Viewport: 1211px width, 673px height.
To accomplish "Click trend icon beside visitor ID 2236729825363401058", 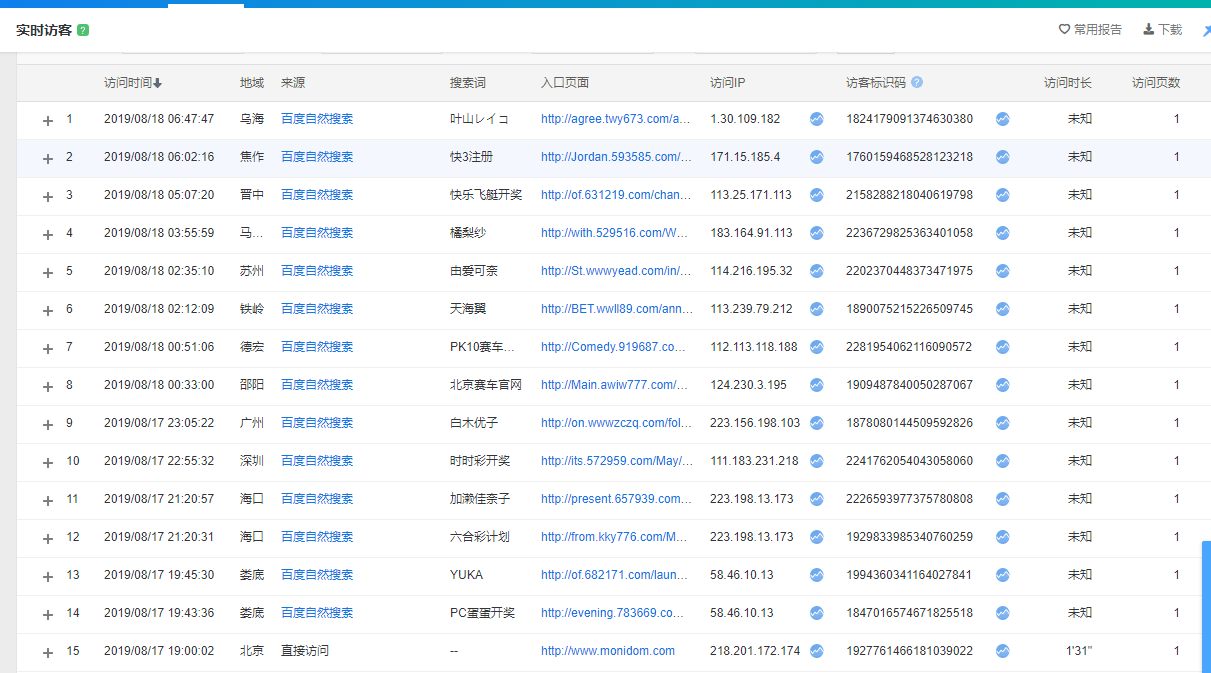I will tap(1003, 233).
